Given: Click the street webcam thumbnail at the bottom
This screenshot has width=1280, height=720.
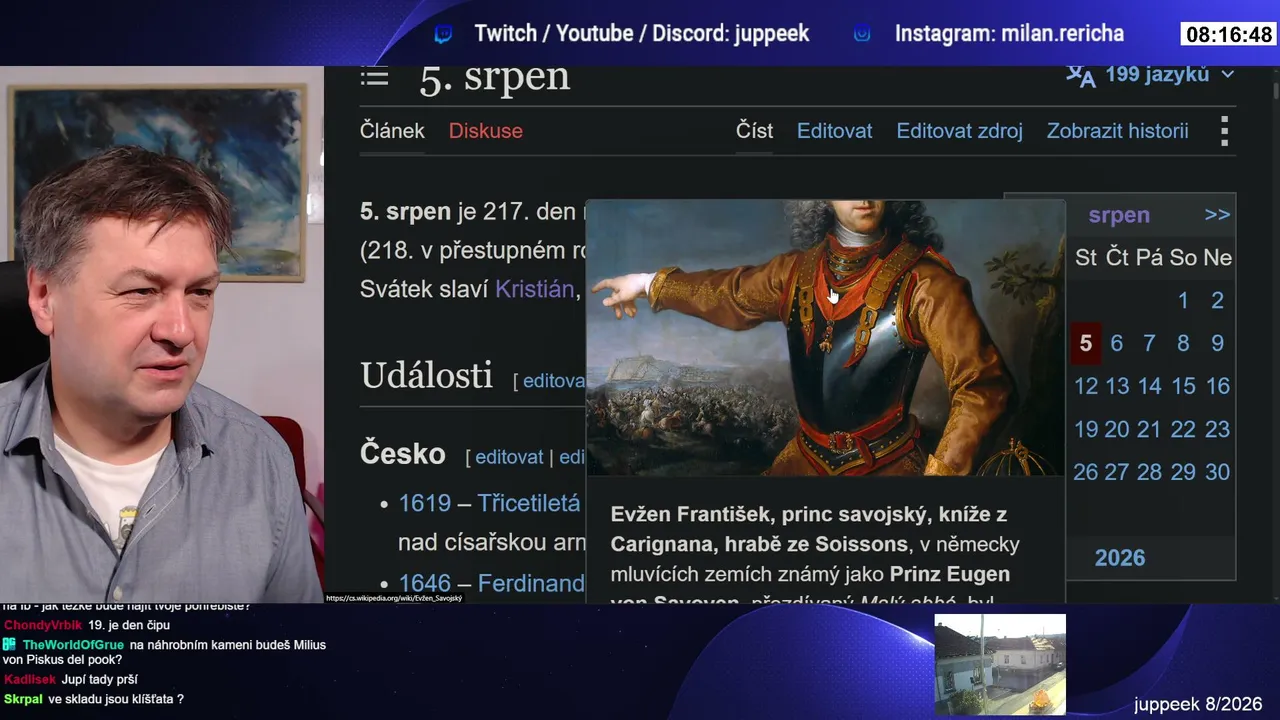Looking at the screenshot, I should [1000, 665].
